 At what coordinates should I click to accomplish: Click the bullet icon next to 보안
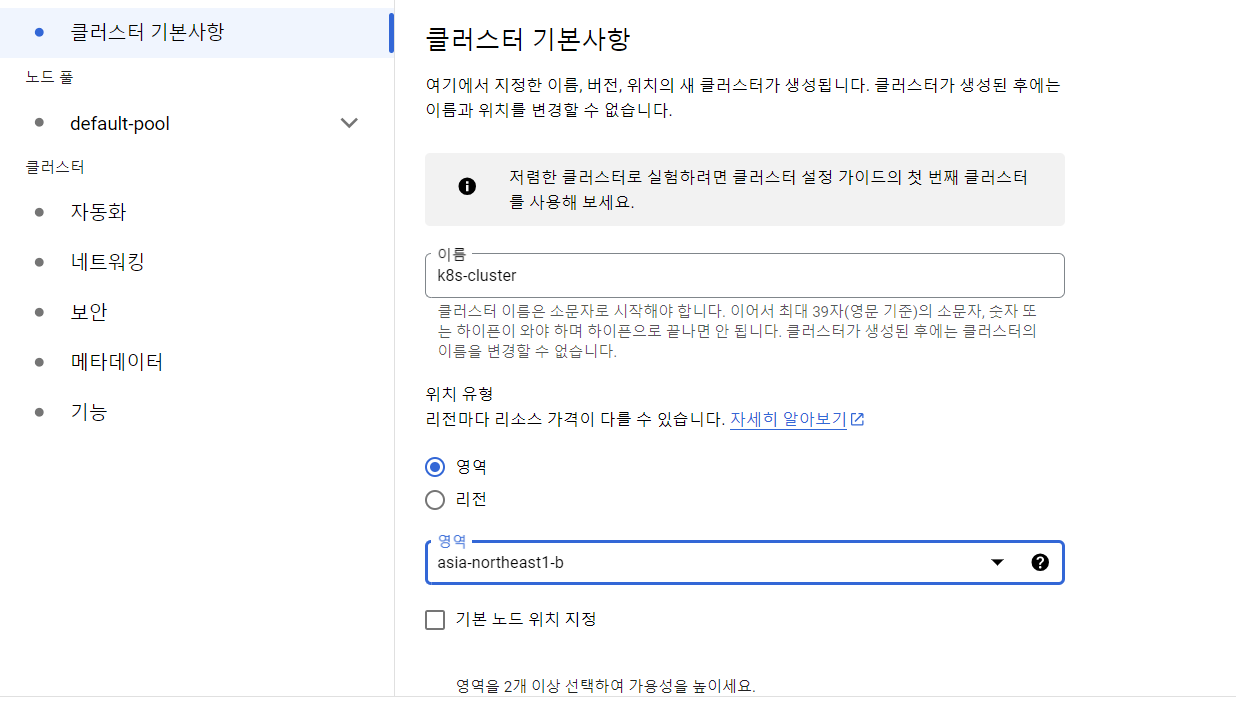pyautogui.click(x=39, y=312)
